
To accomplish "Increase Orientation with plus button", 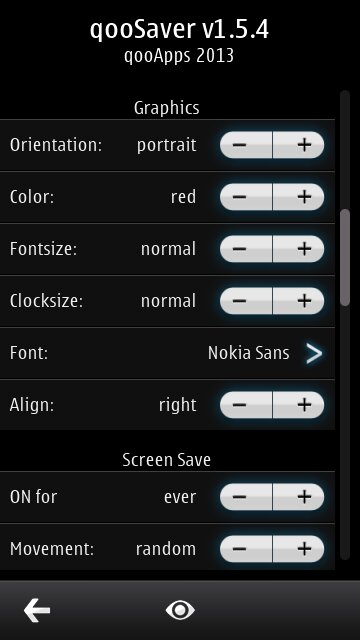I will coord(298,145).
